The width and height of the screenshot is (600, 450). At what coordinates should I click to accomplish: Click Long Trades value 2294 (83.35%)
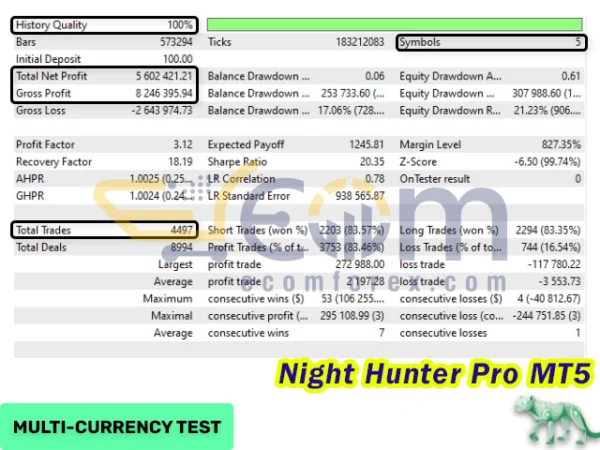point(548,230)
